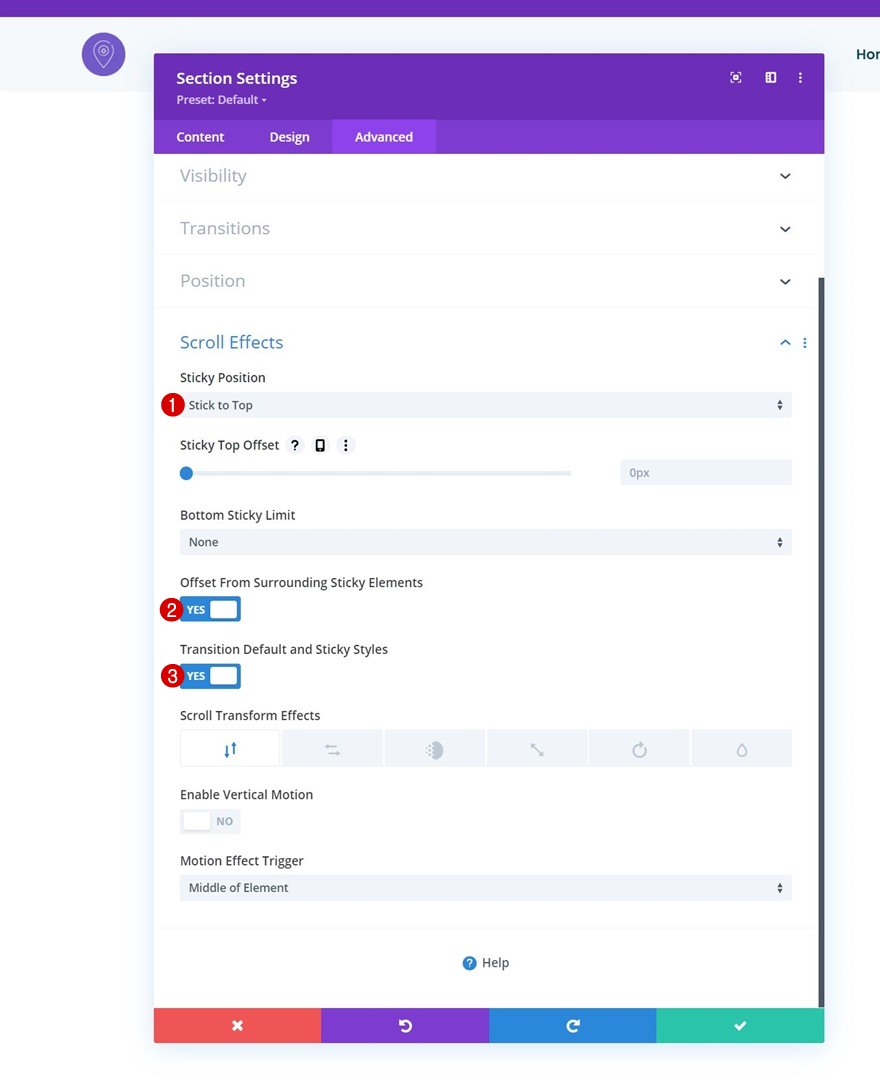Open the Sticky Position dropdown
Viewport: 880px width, 1087px height.
click(x=485, y=405)
